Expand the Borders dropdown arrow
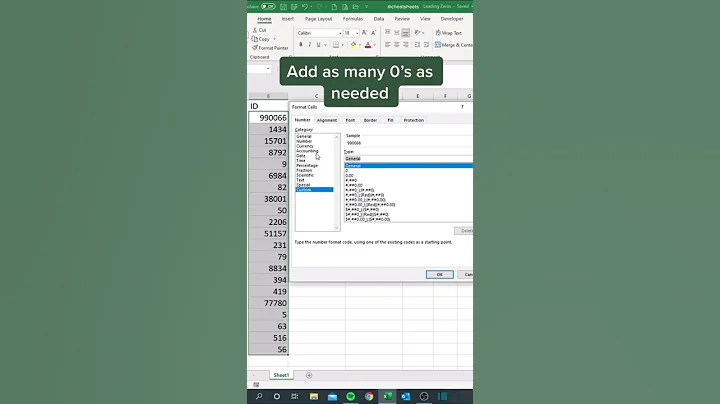The width and height of the screenshot is (720, 404). 343,45
